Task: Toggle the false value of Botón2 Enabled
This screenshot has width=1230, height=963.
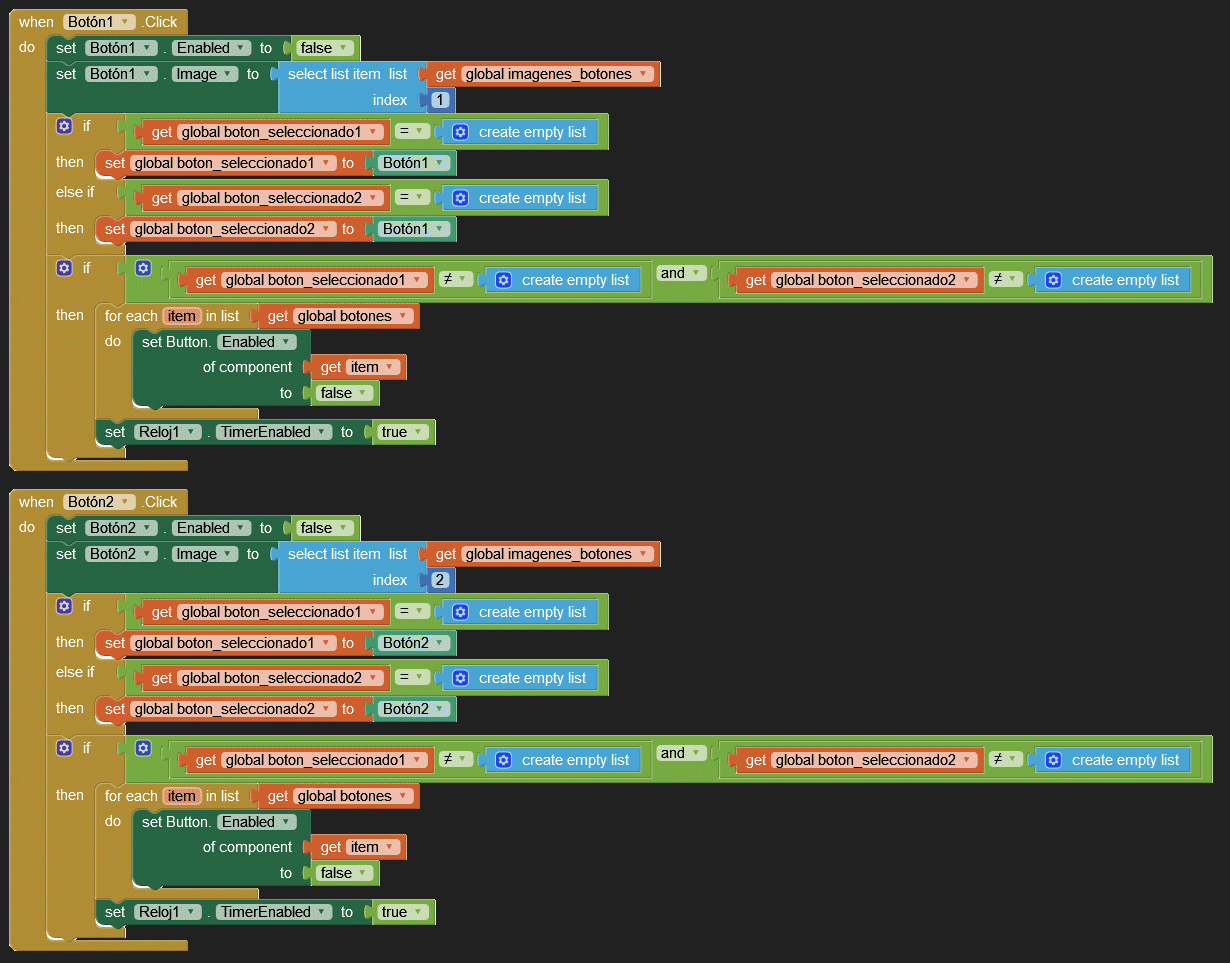Action: click(x=323, y=528)
